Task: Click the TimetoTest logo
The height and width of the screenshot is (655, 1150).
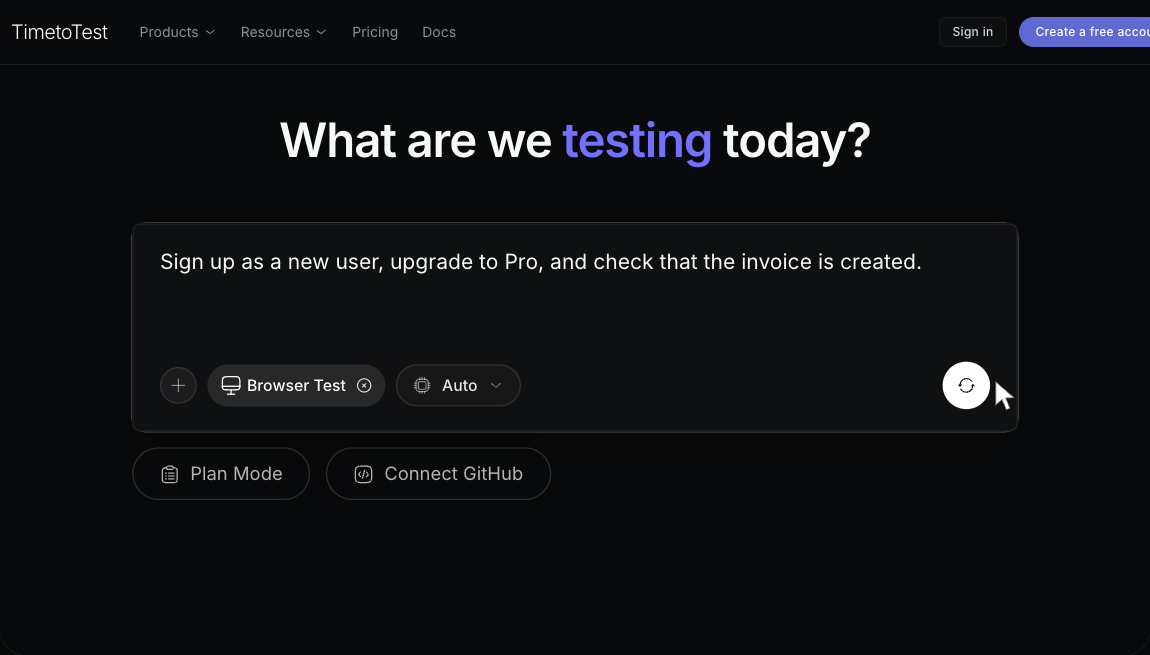Action: point(59,32)
